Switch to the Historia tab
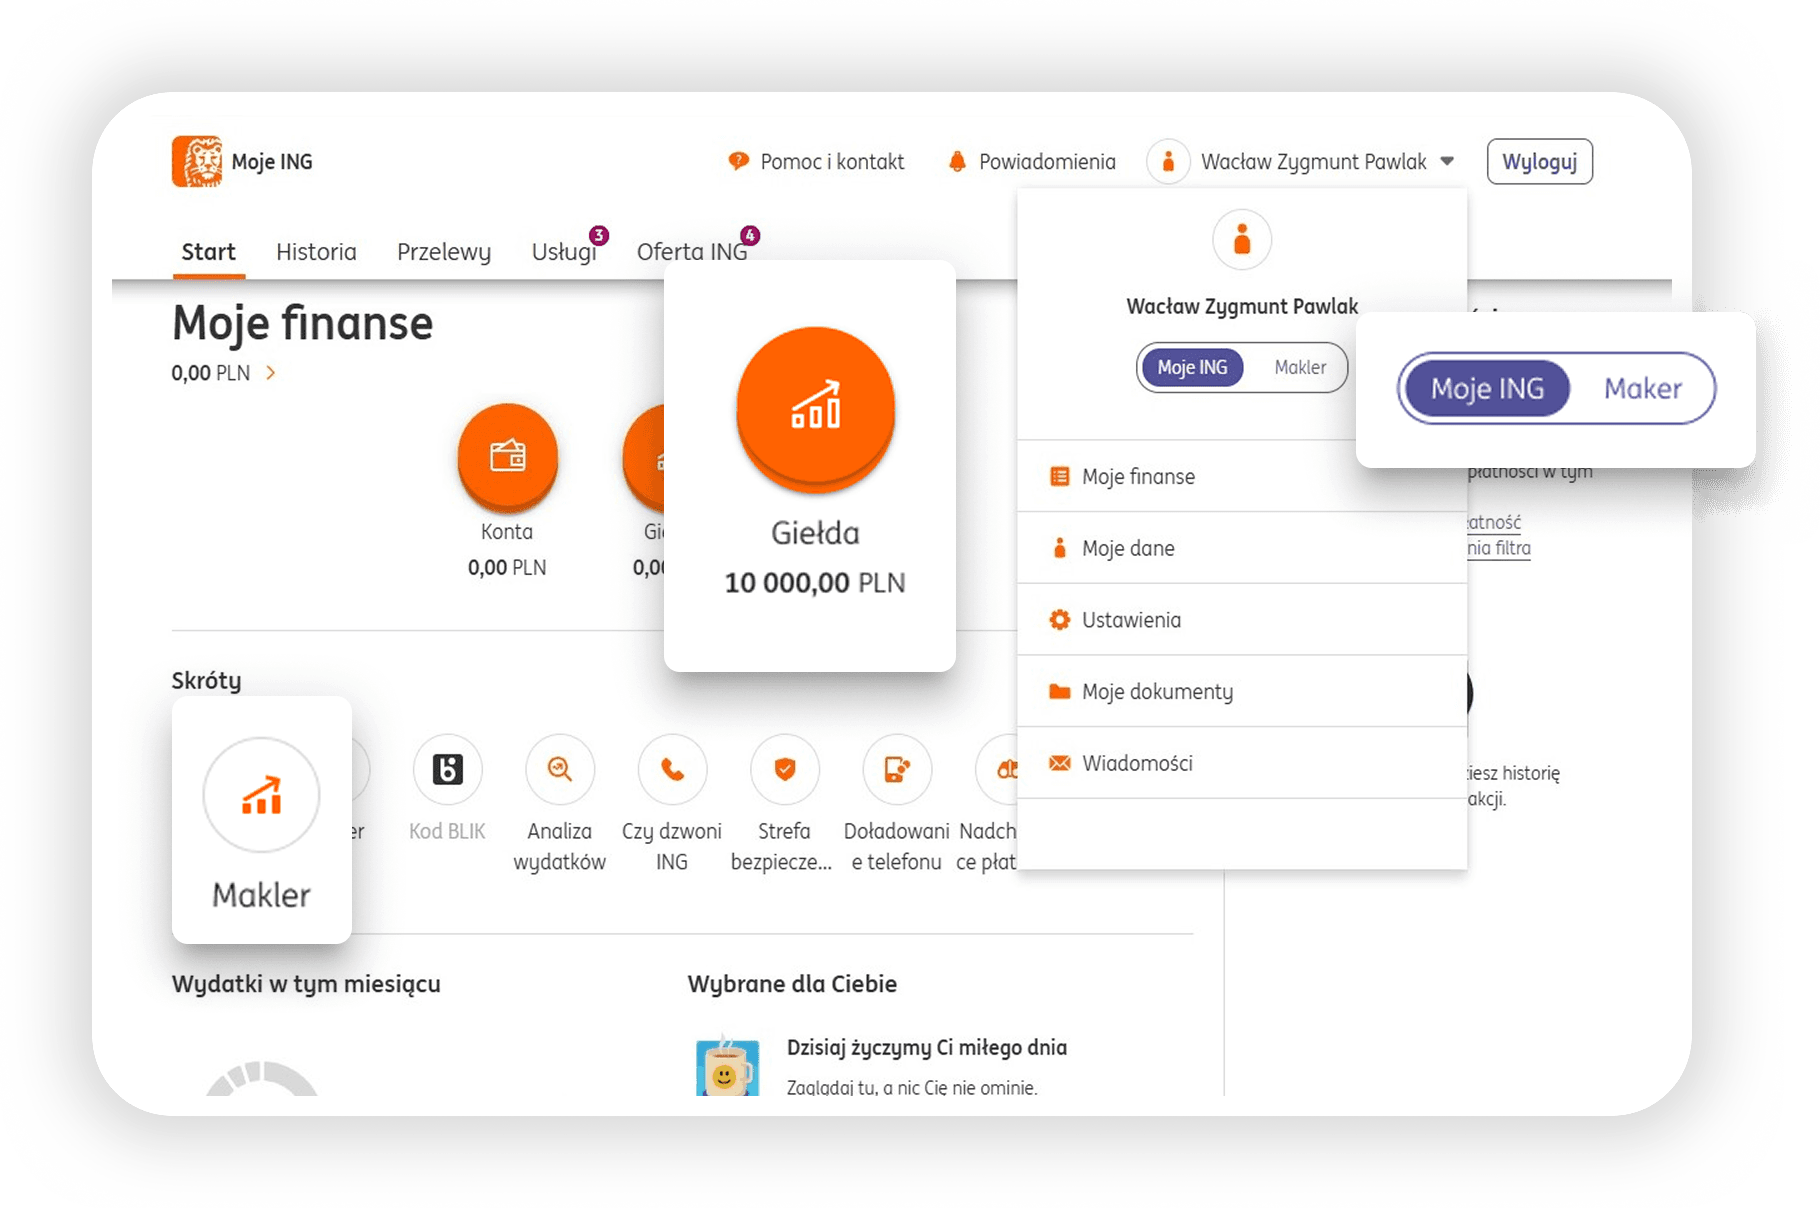This screenshot has width=1820, height=1208. click(x=316, y=252)
